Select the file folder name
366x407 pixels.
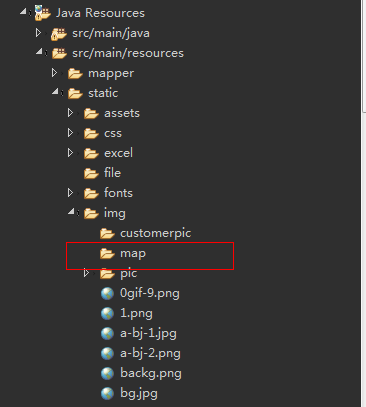[112, 173]
